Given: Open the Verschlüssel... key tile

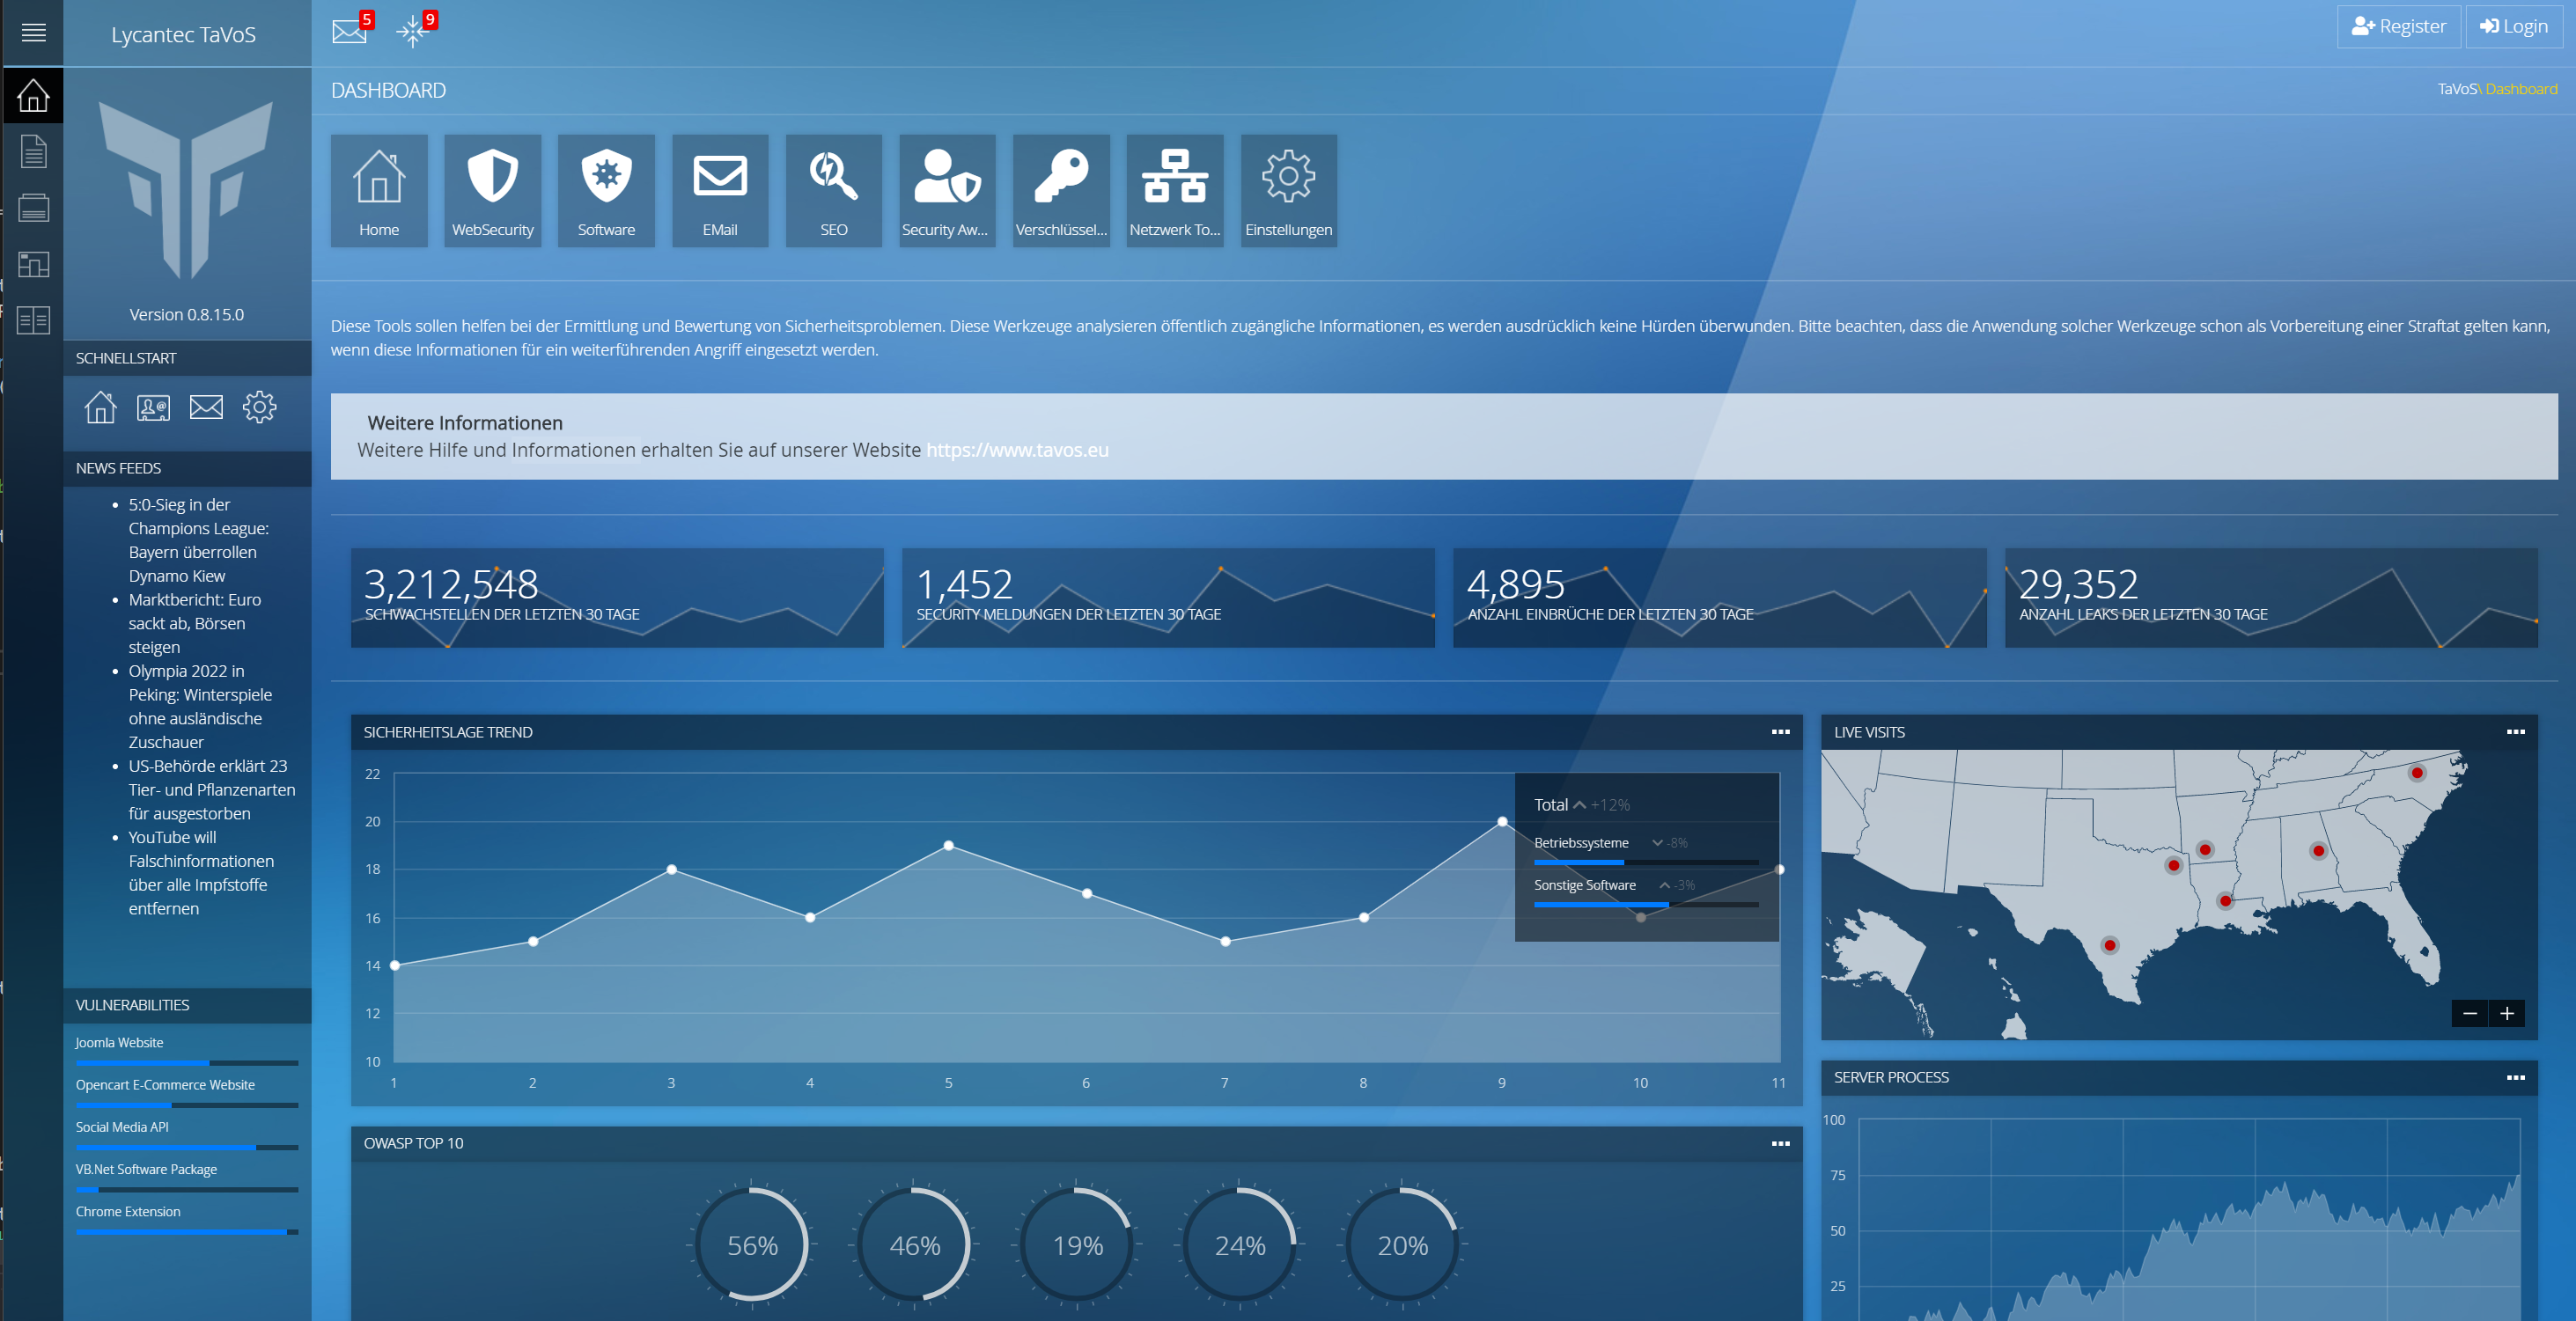Looking at the screenshot, I should [x=1060, y=190].
